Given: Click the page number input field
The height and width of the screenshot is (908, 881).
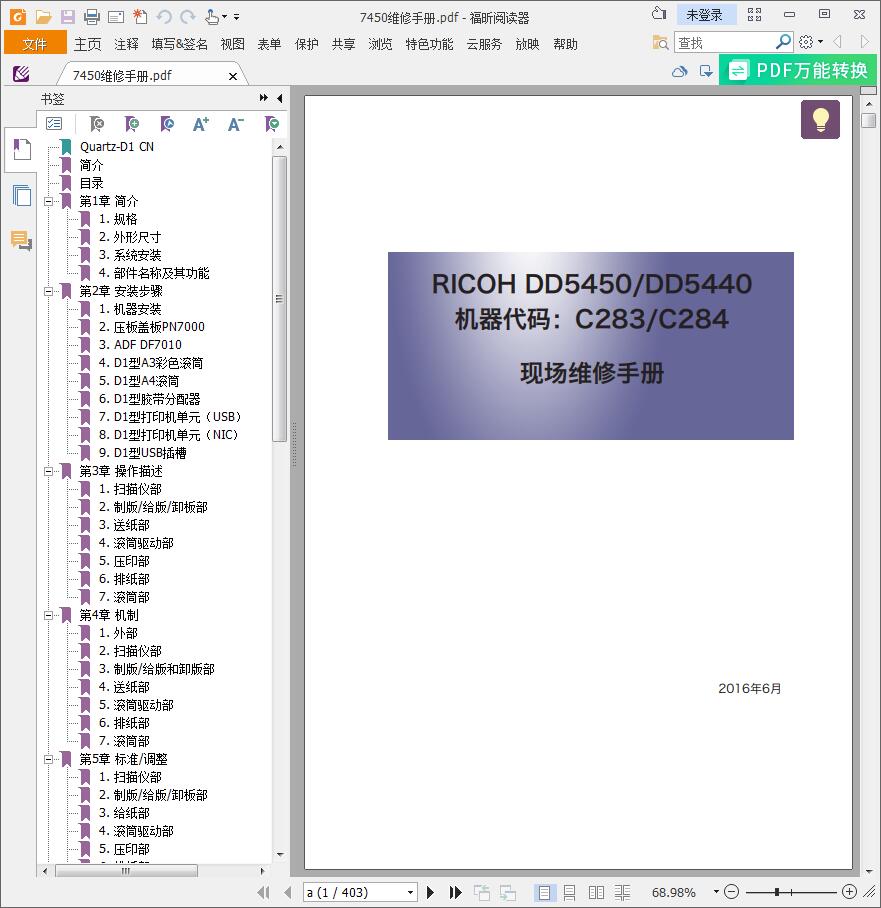Looking at the screenshot, I should [x=354, y=892].
